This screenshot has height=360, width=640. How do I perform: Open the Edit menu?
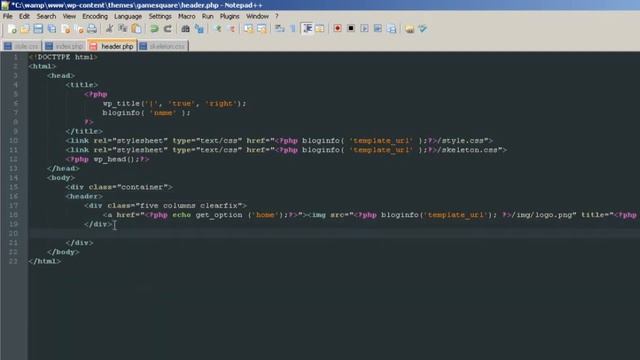24,16
